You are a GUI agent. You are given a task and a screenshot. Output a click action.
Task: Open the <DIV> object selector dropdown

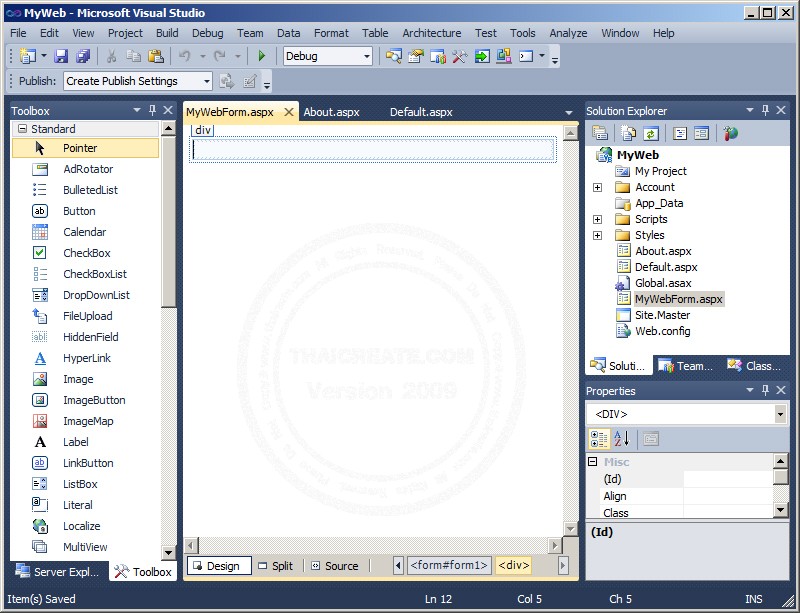[x=780, y=414]
